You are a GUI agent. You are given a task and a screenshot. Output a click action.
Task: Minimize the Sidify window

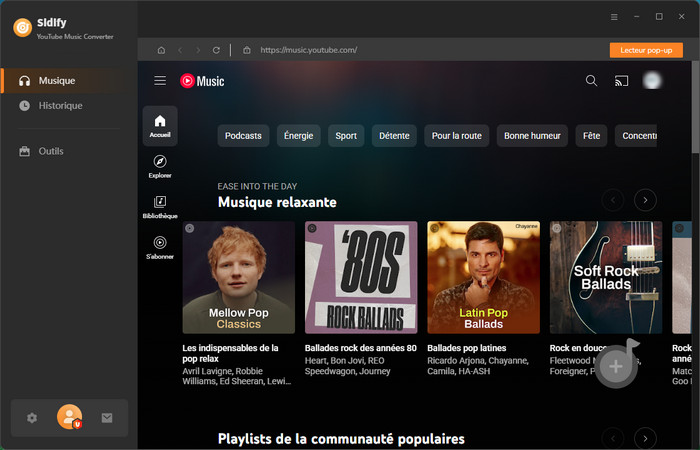[637, 17]
